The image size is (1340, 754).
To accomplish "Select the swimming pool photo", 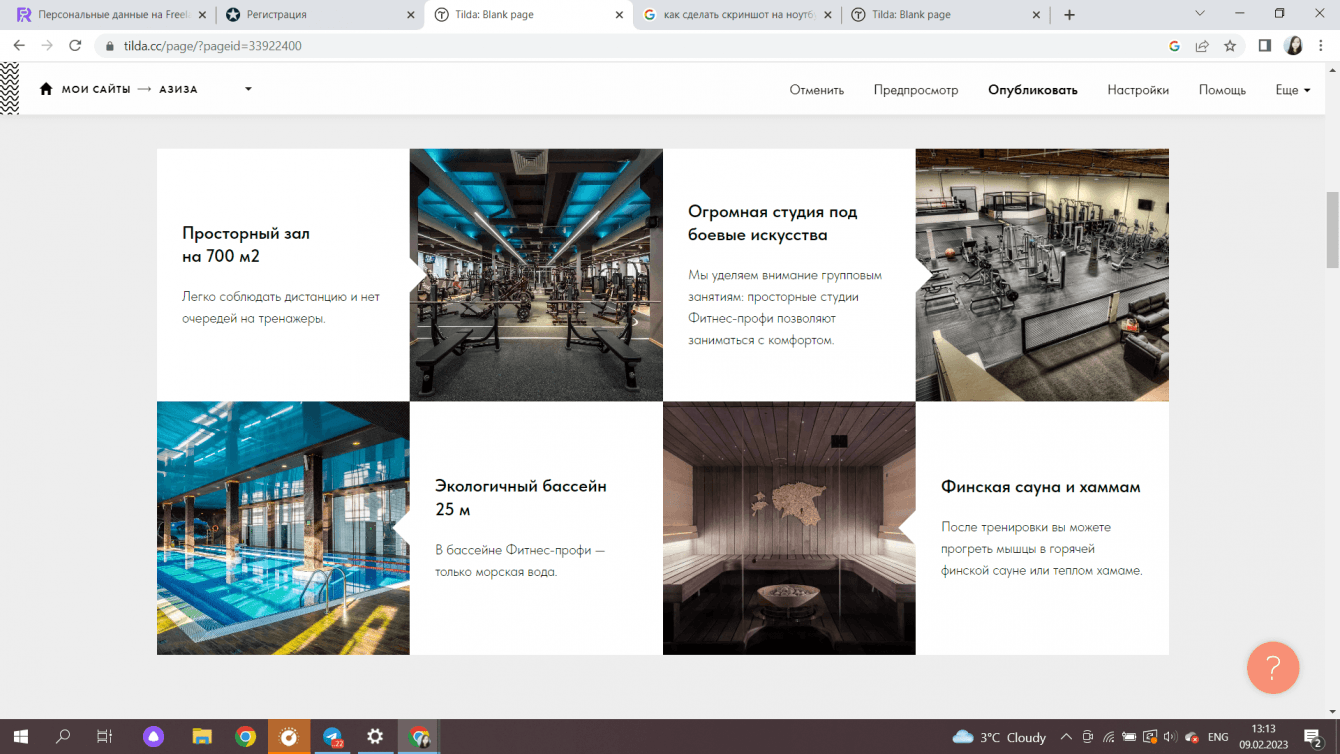I will click(x=283, y=528).
